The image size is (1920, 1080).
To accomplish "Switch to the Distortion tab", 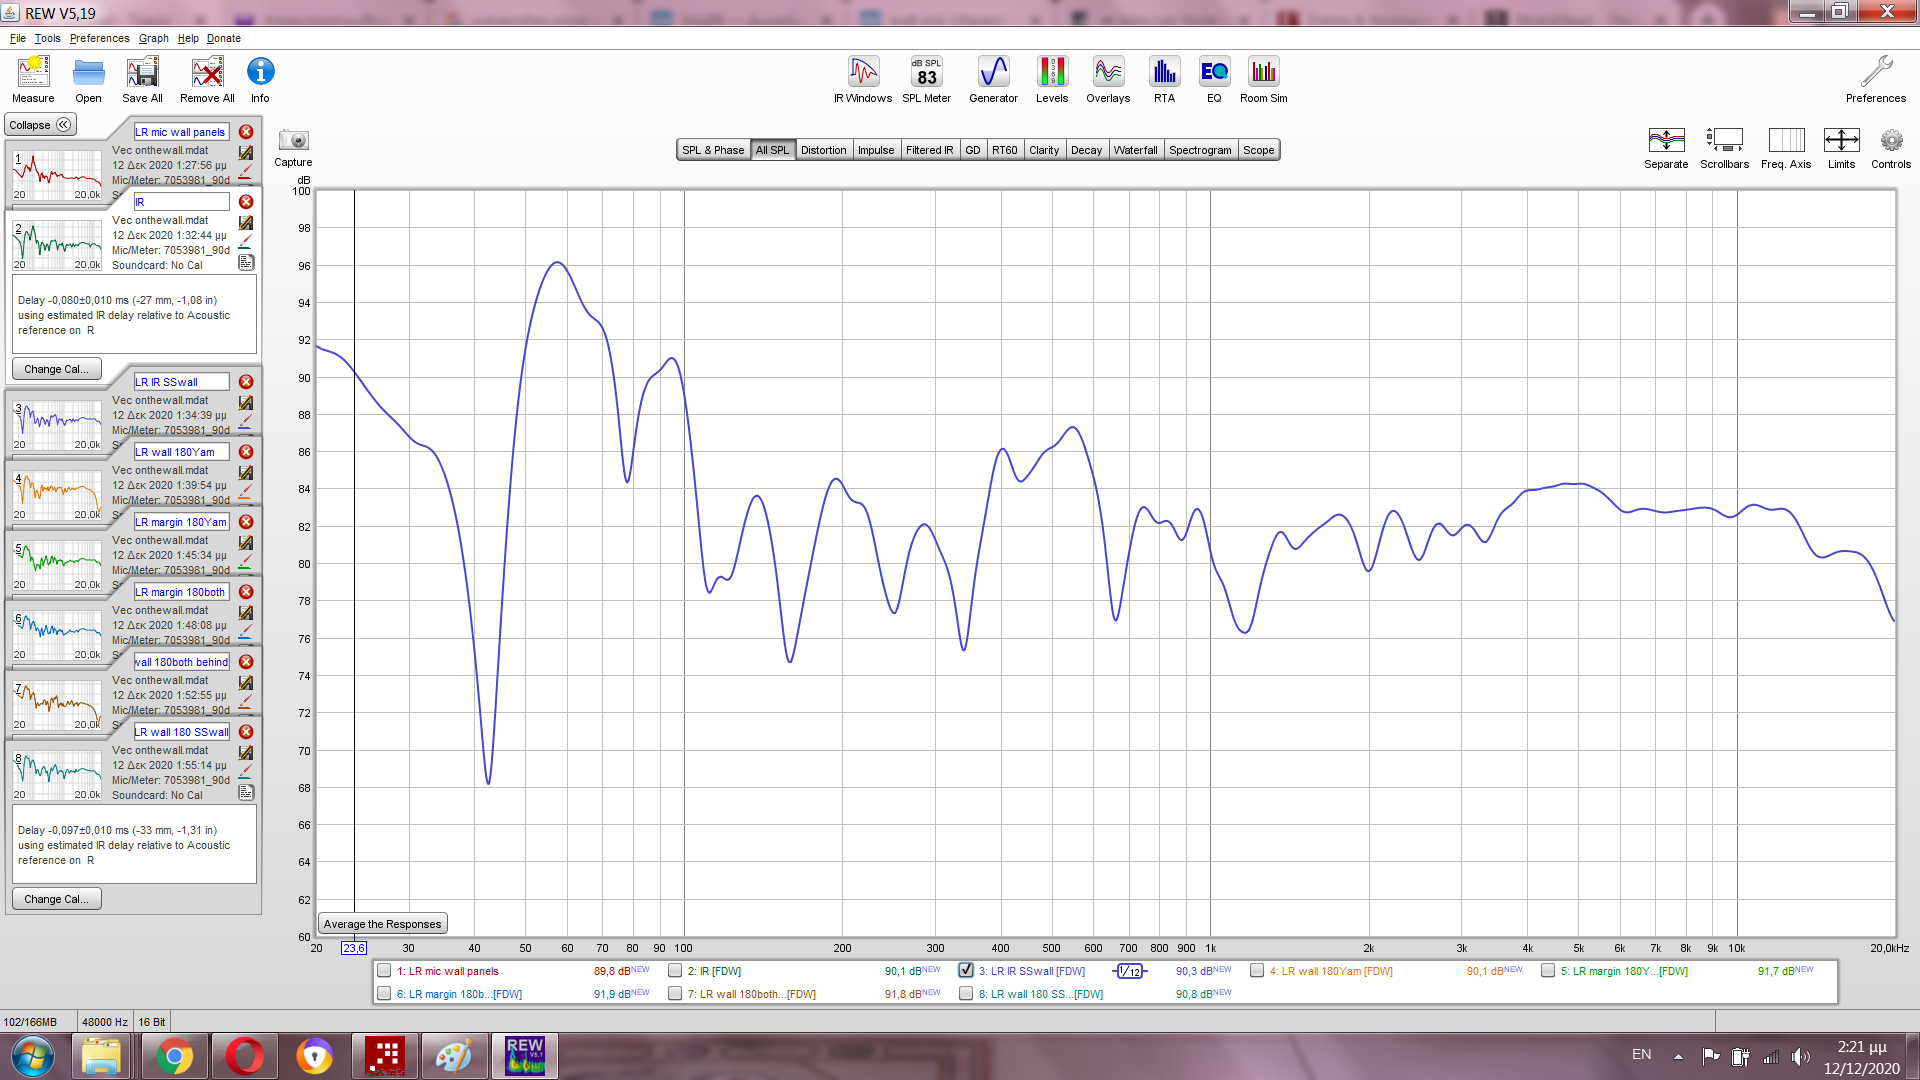I will (823, 150).
